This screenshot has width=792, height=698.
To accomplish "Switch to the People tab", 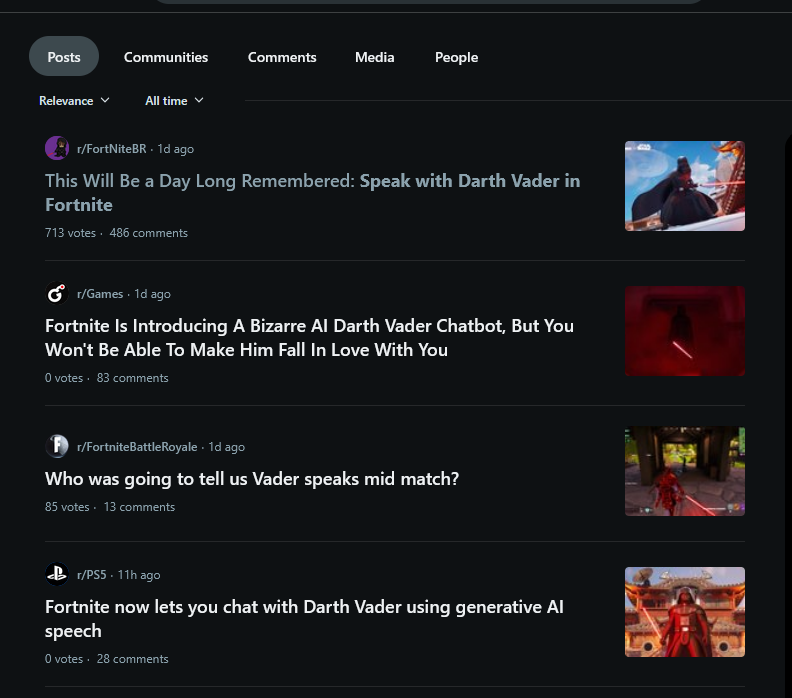I will (x=456, y=57).
